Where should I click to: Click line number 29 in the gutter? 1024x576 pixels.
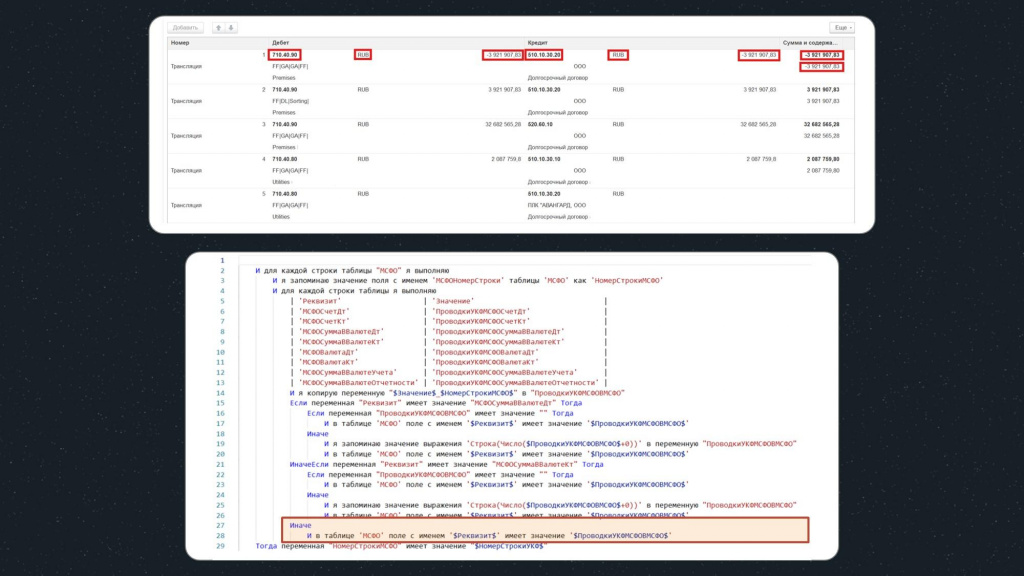[x=220, y=547]
